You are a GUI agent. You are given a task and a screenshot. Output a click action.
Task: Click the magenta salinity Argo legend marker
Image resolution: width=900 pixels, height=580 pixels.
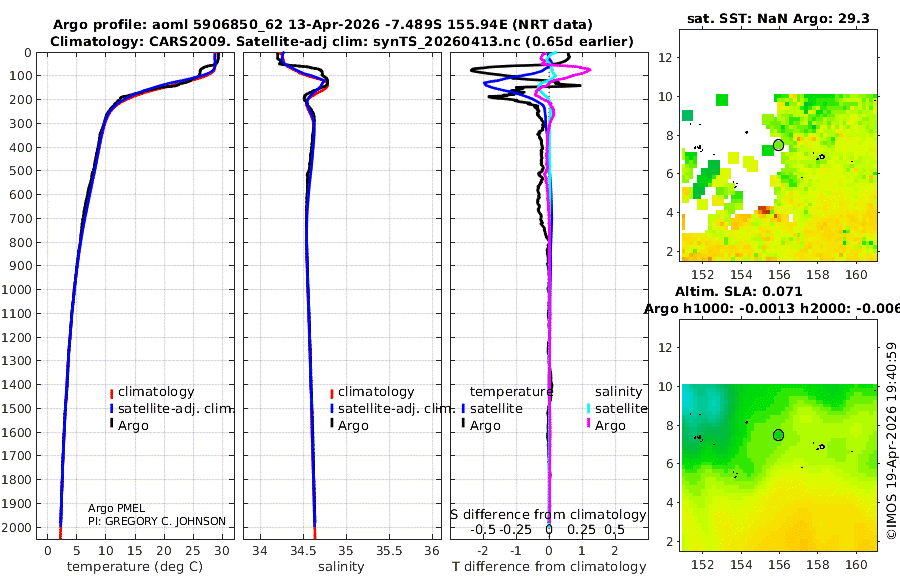pos(588,423)
